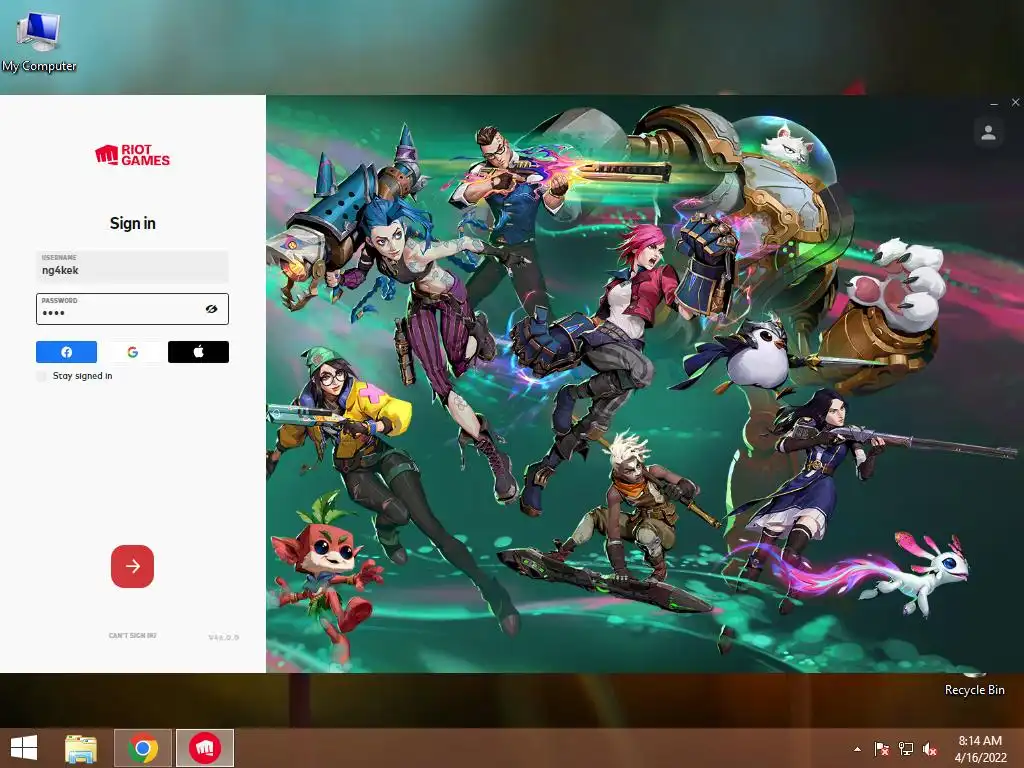Sign in with Facebook button

pos(66,352)
